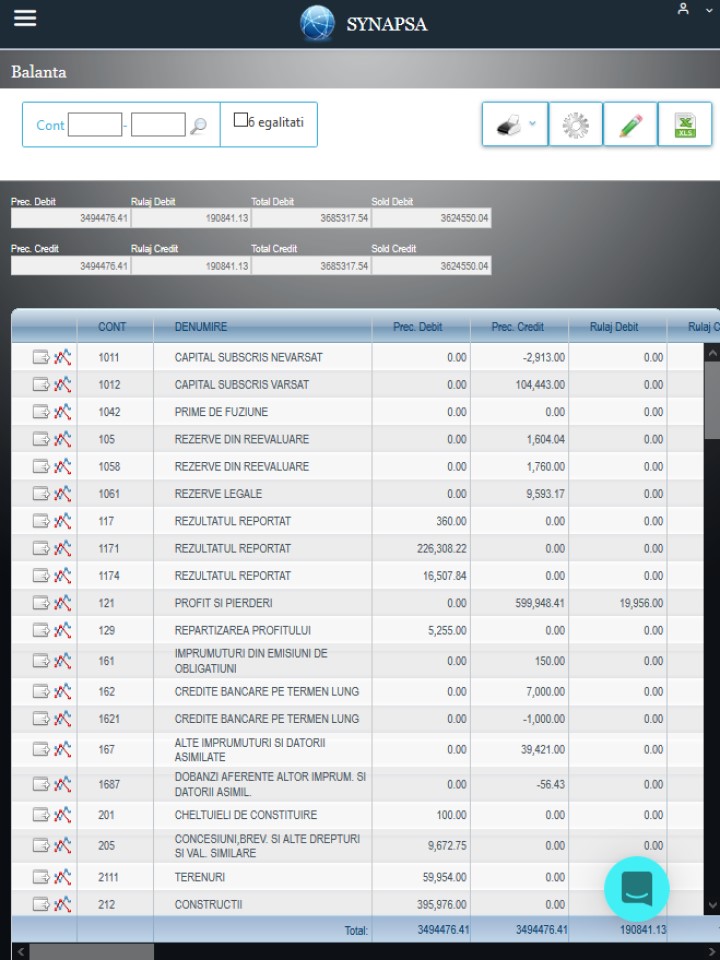Export to XLS with the Excel icon
The width and height of the screenshot is (720, 960).
(684, 125)
